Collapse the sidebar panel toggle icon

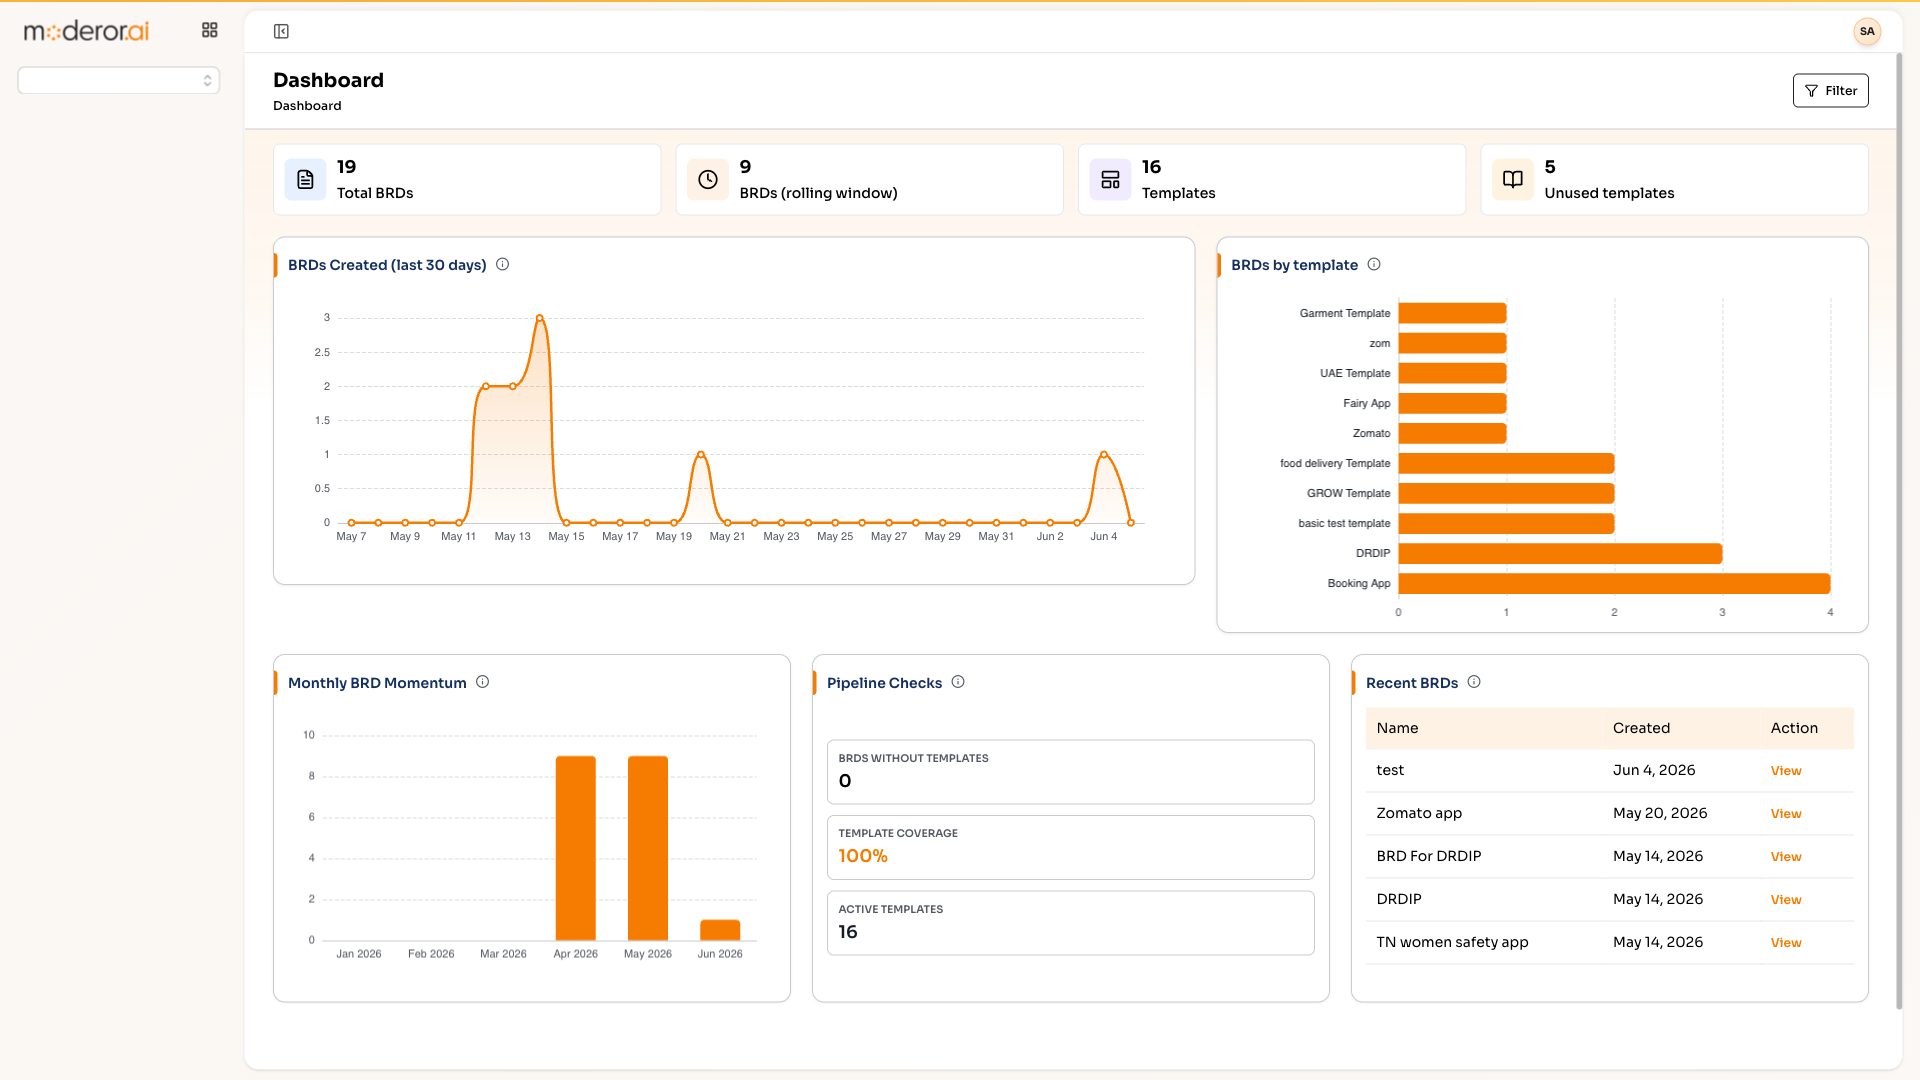pyautogui.click(x=281, y=31)
